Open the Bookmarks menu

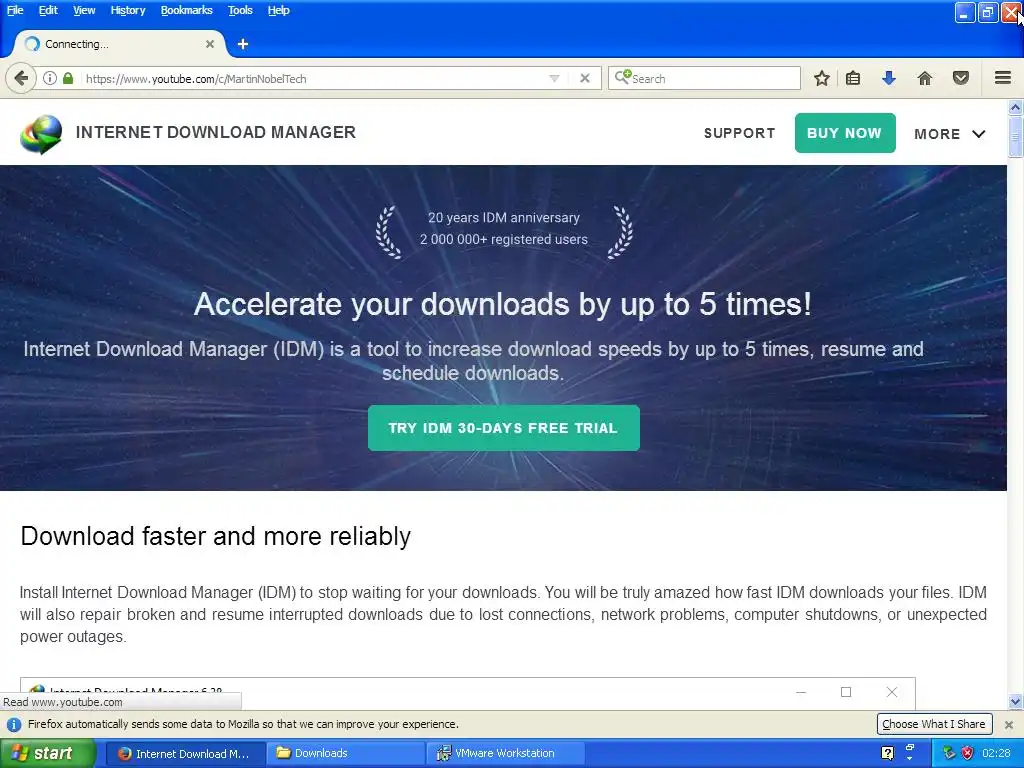[187, 10]
